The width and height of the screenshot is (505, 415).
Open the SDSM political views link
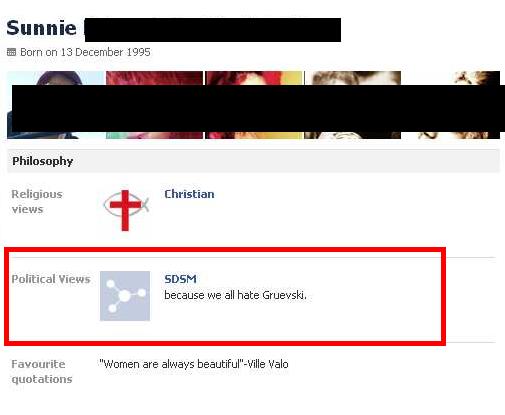click(x=180, y=279)
